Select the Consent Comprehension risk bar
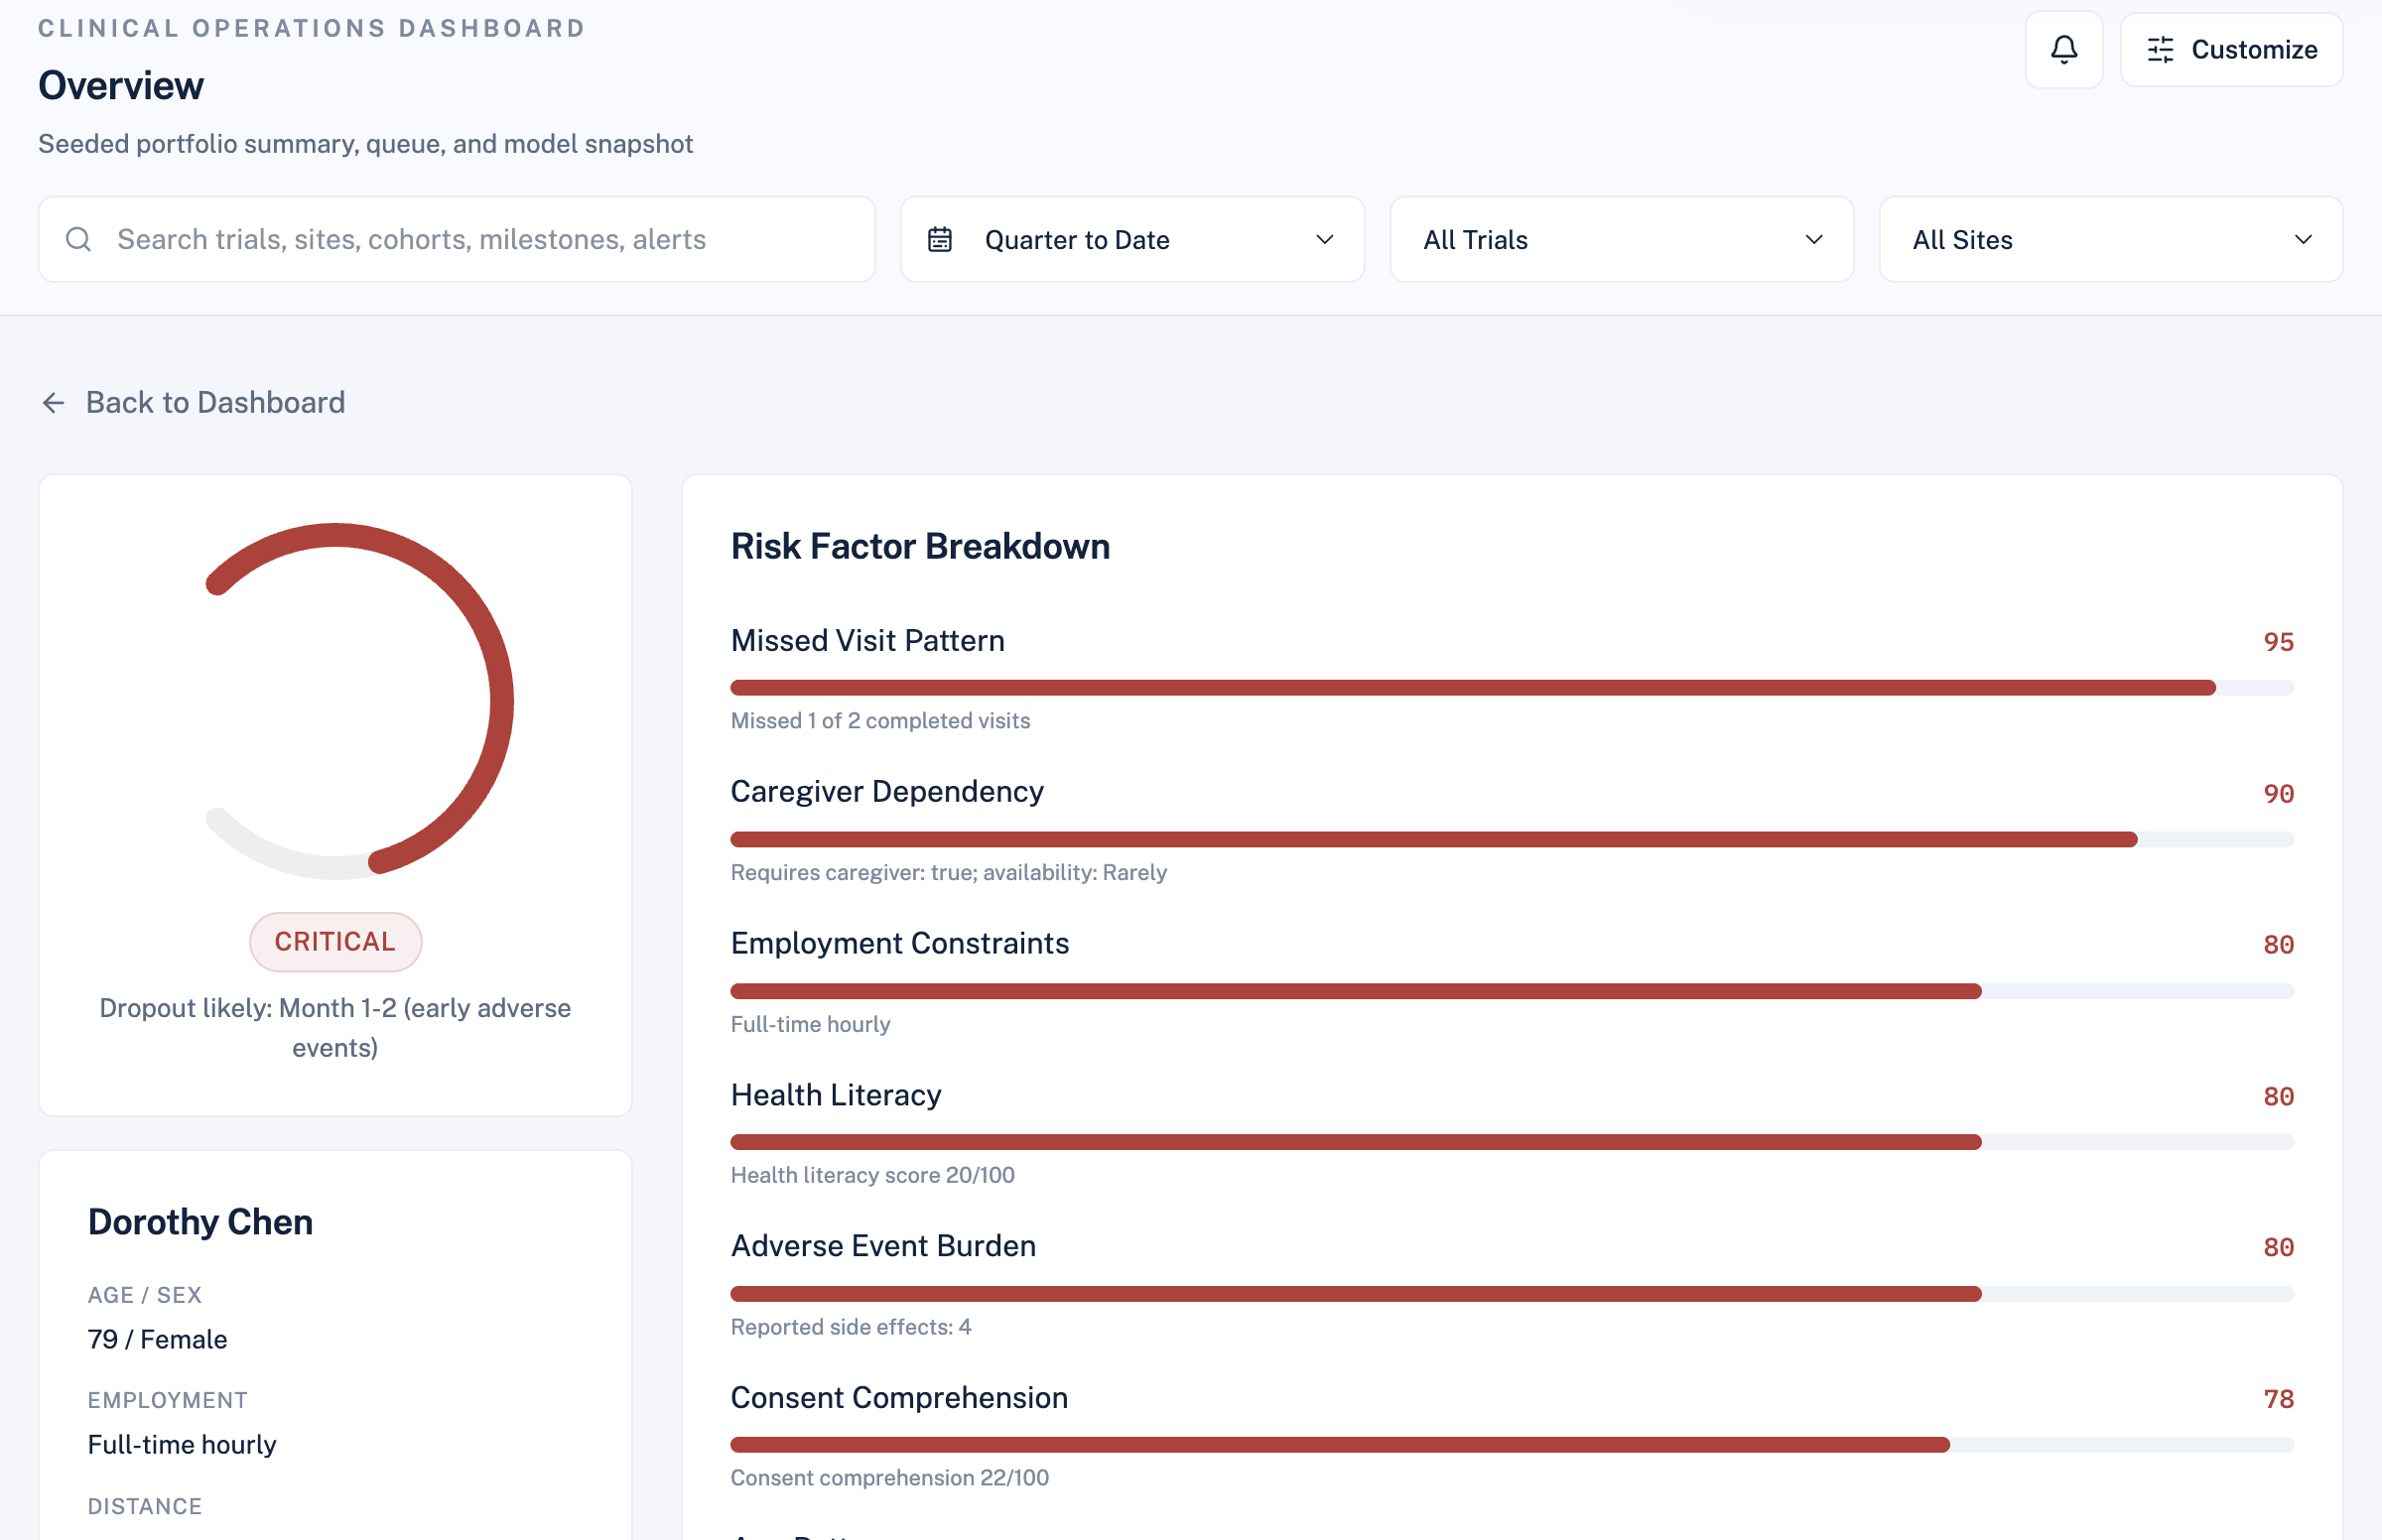 pyautogui.click(x=1510, y=1445)
